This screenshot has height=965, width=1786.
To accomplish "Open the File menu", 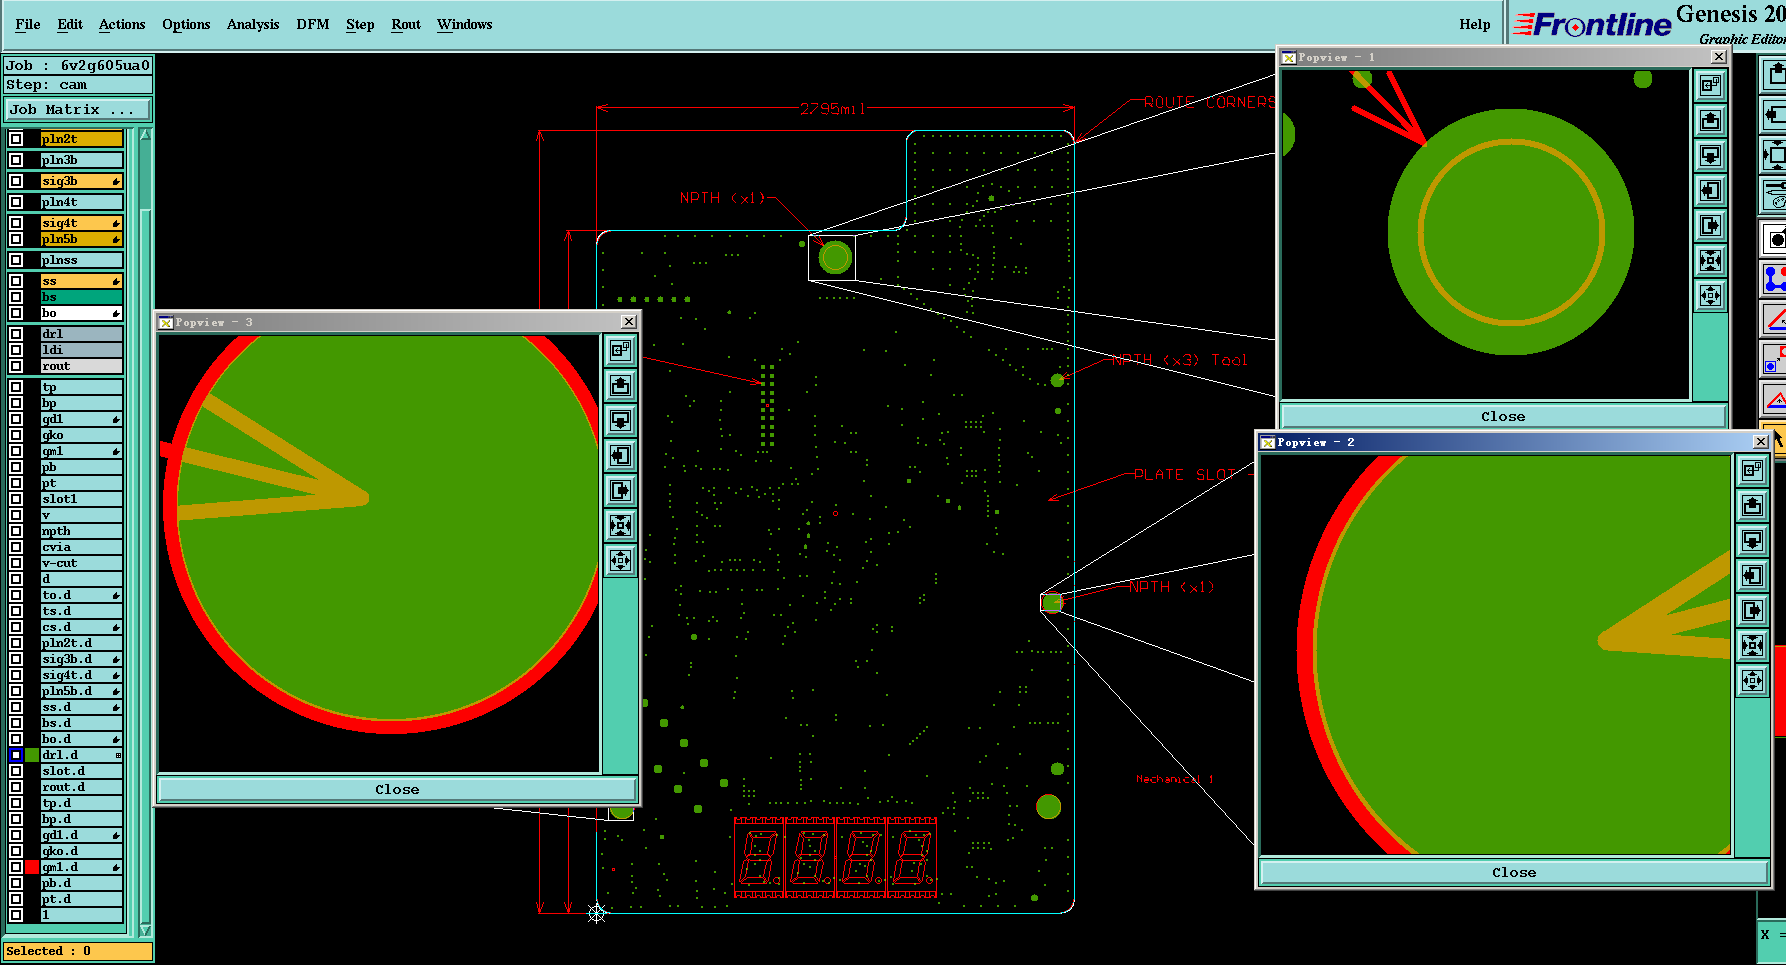I will click(x=28, y=24).
